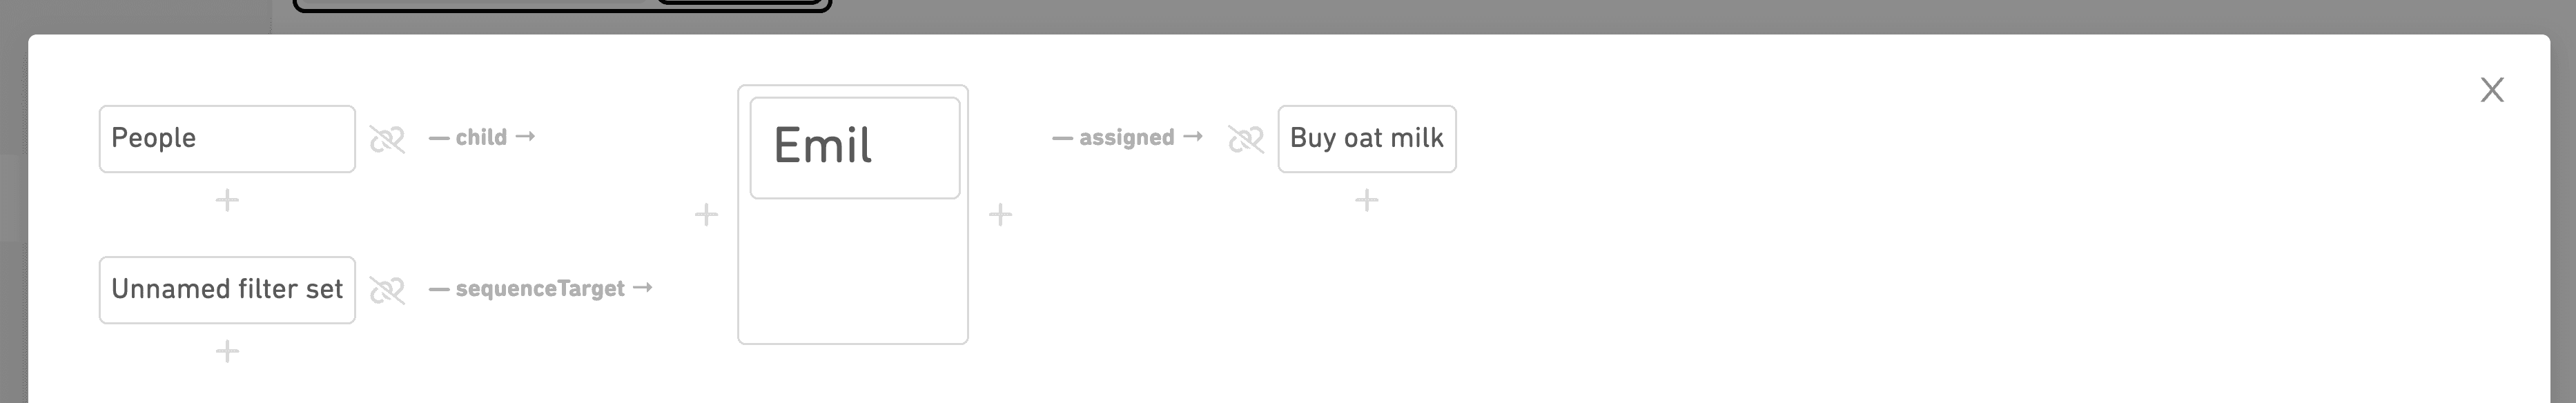
Task: Click the child relation label
Action: 481,137
